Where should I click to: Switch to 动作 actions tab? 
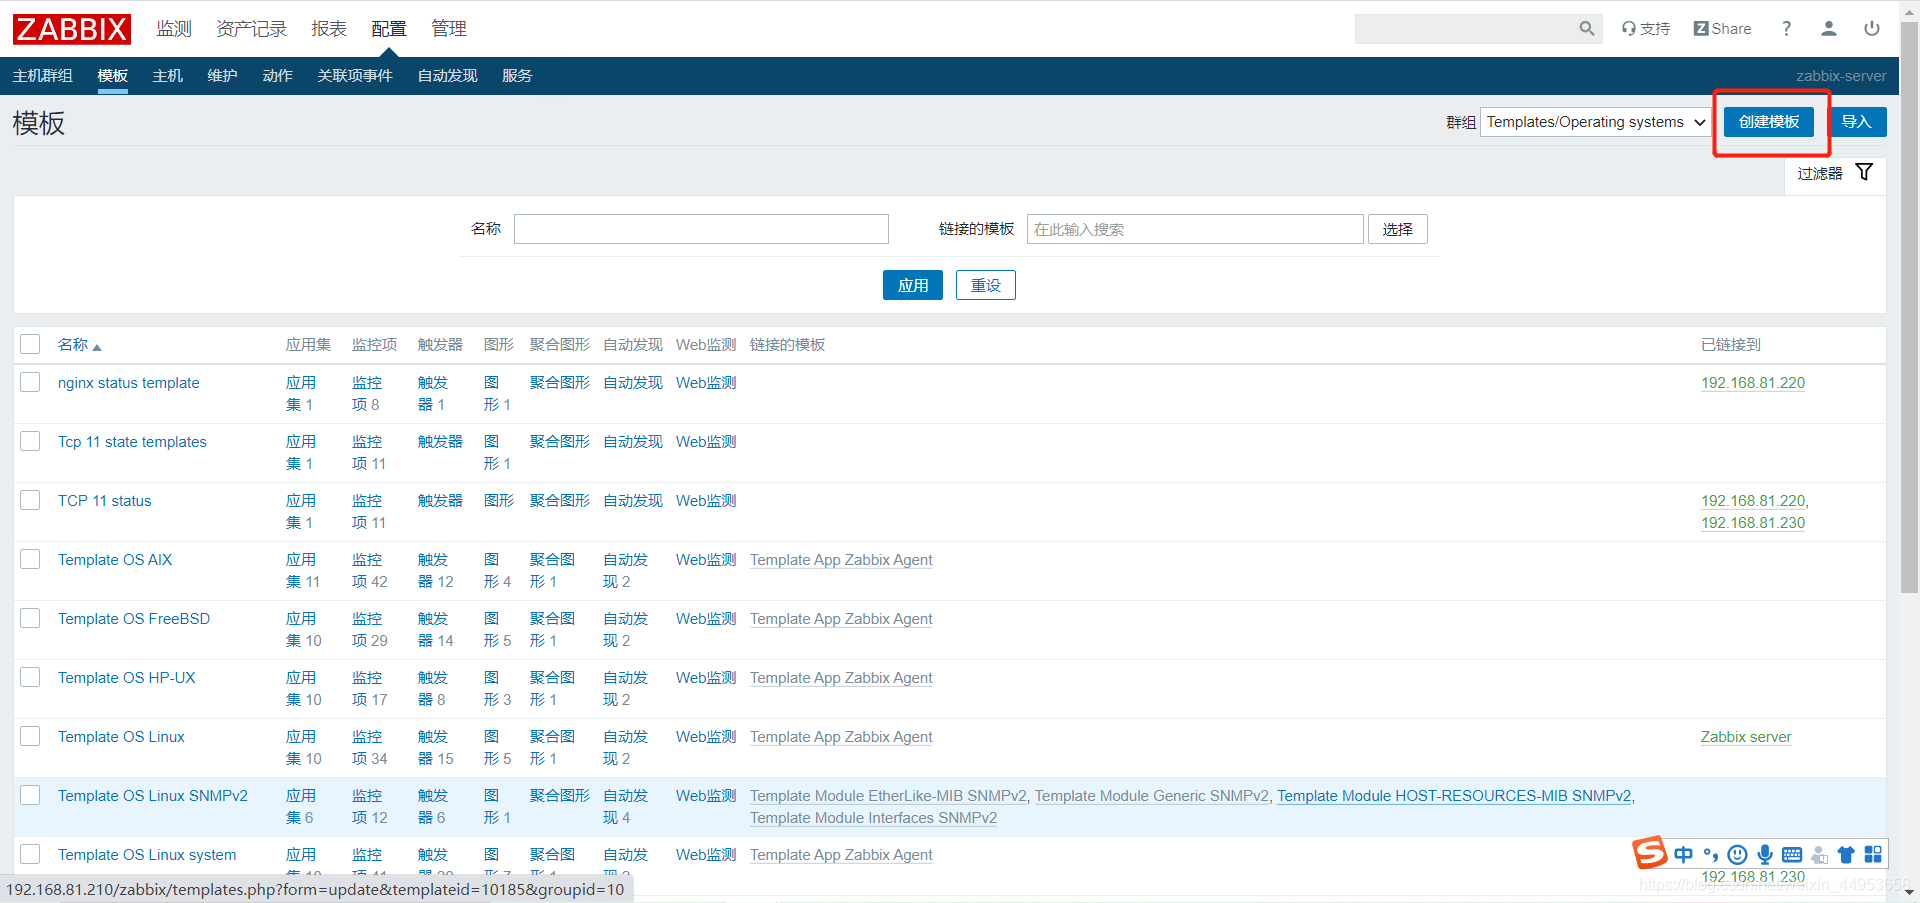click(278, 76)
